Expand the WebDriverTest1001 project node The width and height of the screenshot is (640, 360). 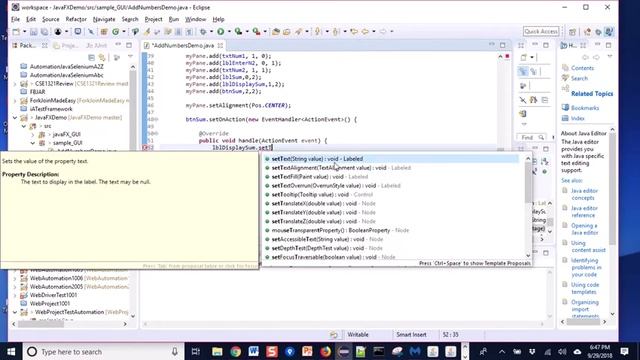[15, 295]
